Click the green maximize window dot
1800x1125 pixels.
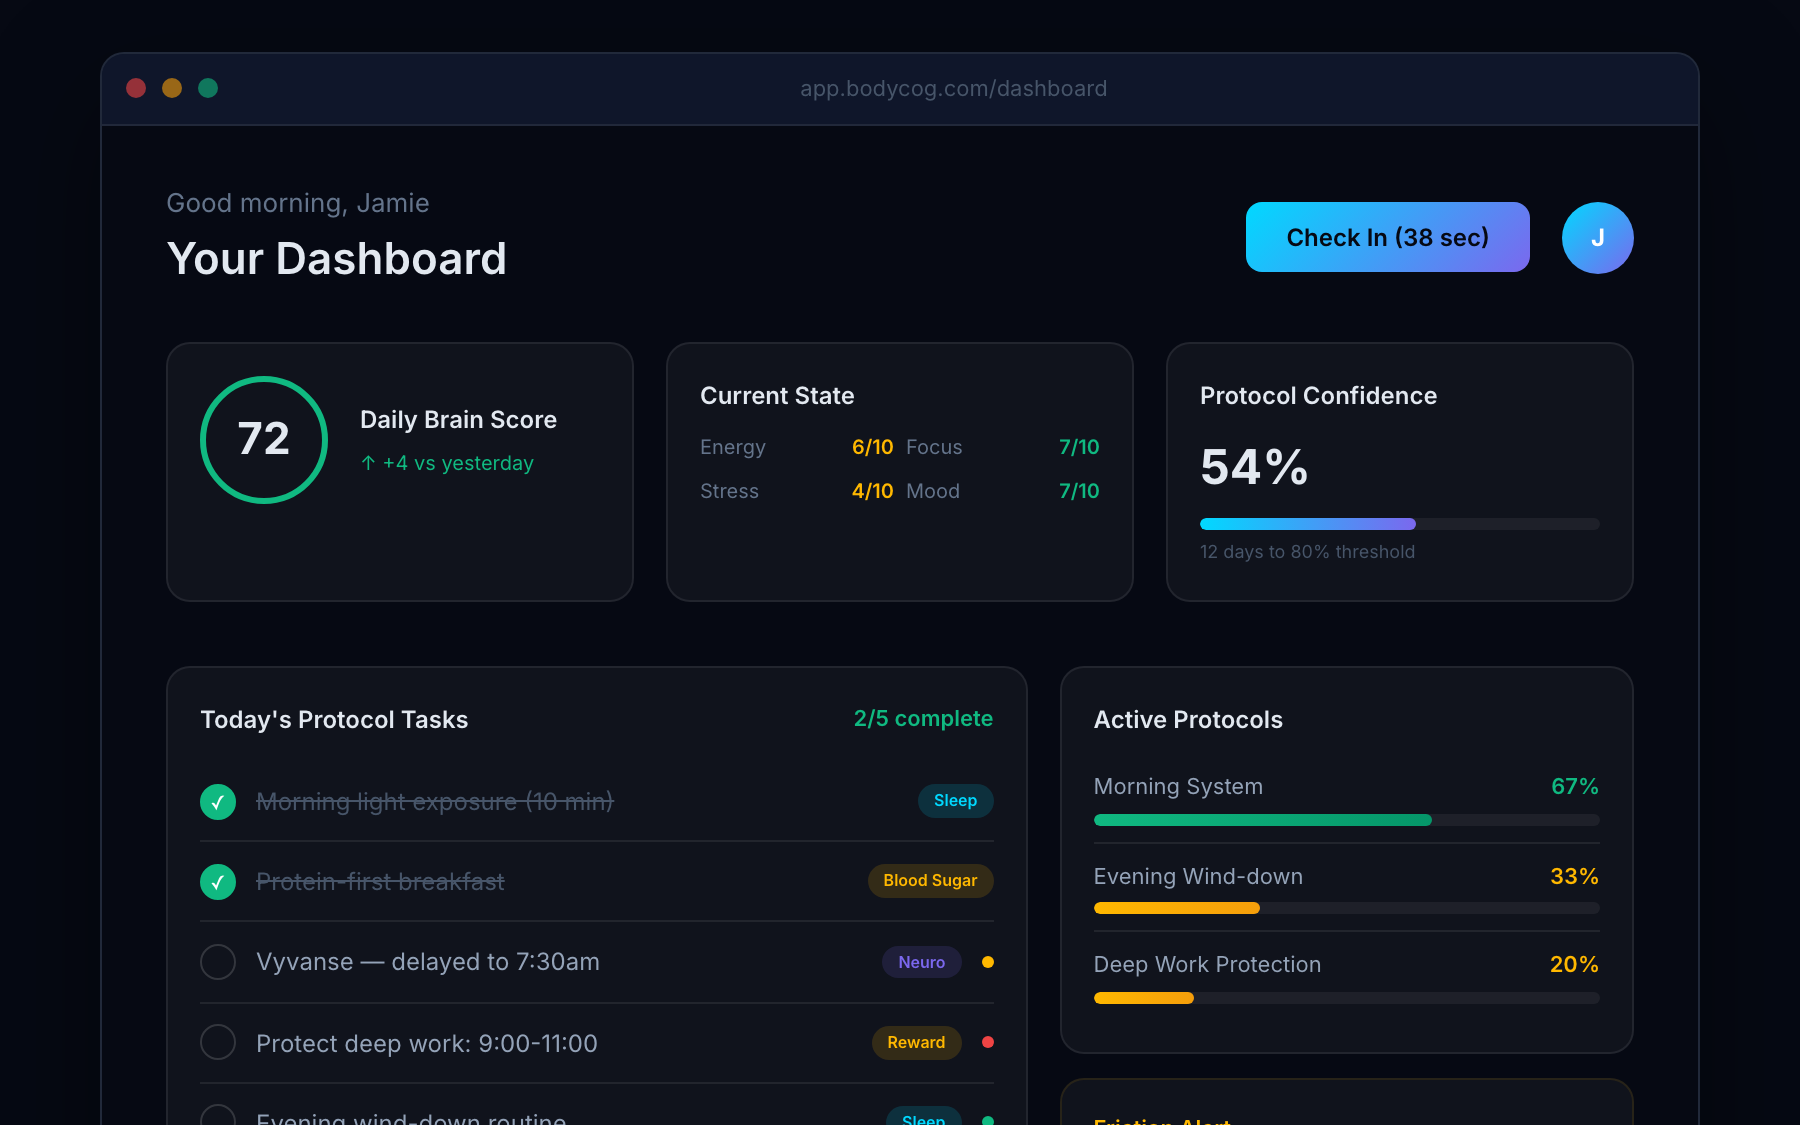(208, 88)
